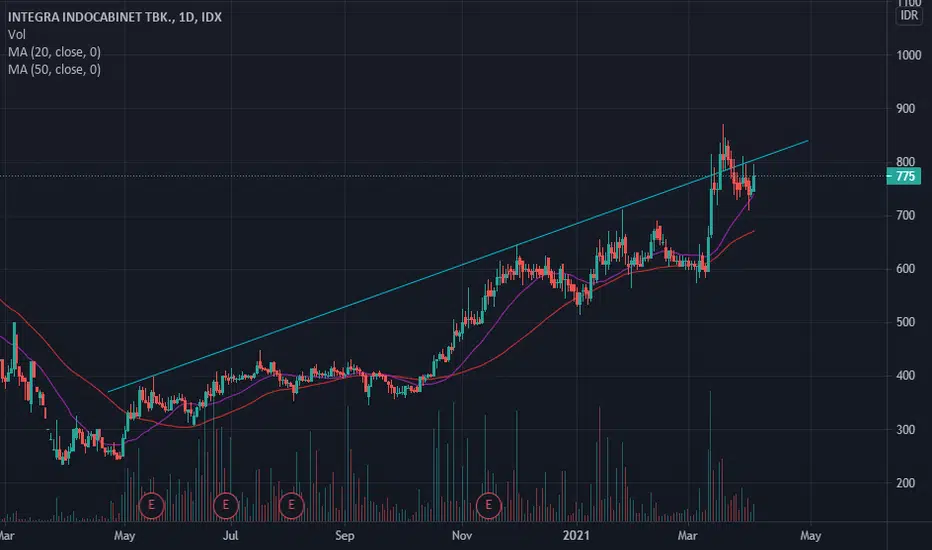Click the 200 price axis label
This screenshot has height=550, width=932.
[906, 483]
